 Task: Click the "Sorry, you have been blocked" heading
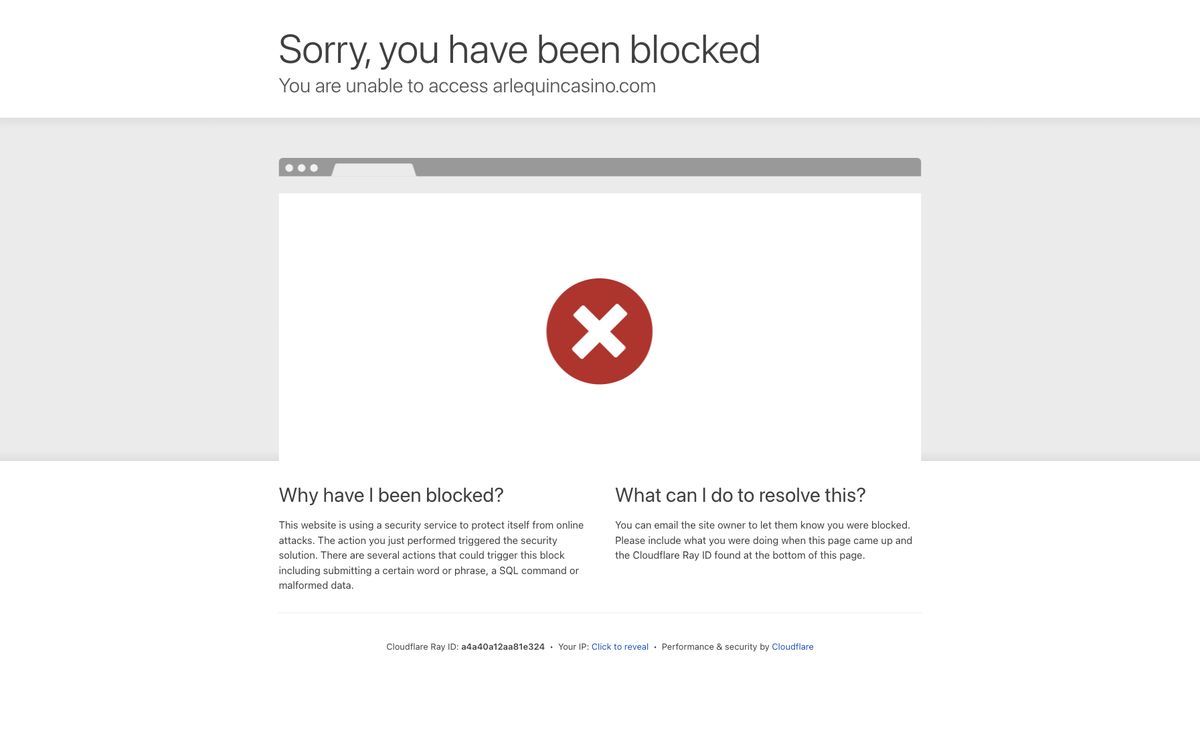pyautogui.click(x=519, y=49)
